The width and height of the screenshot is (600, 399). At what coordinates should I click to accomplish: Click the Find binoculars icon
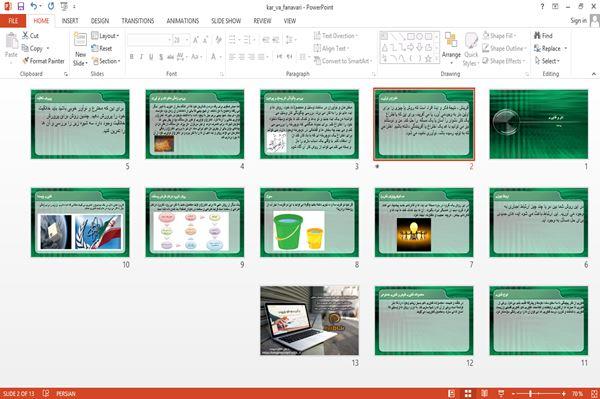pyautogui.click(x=538, y=36)
